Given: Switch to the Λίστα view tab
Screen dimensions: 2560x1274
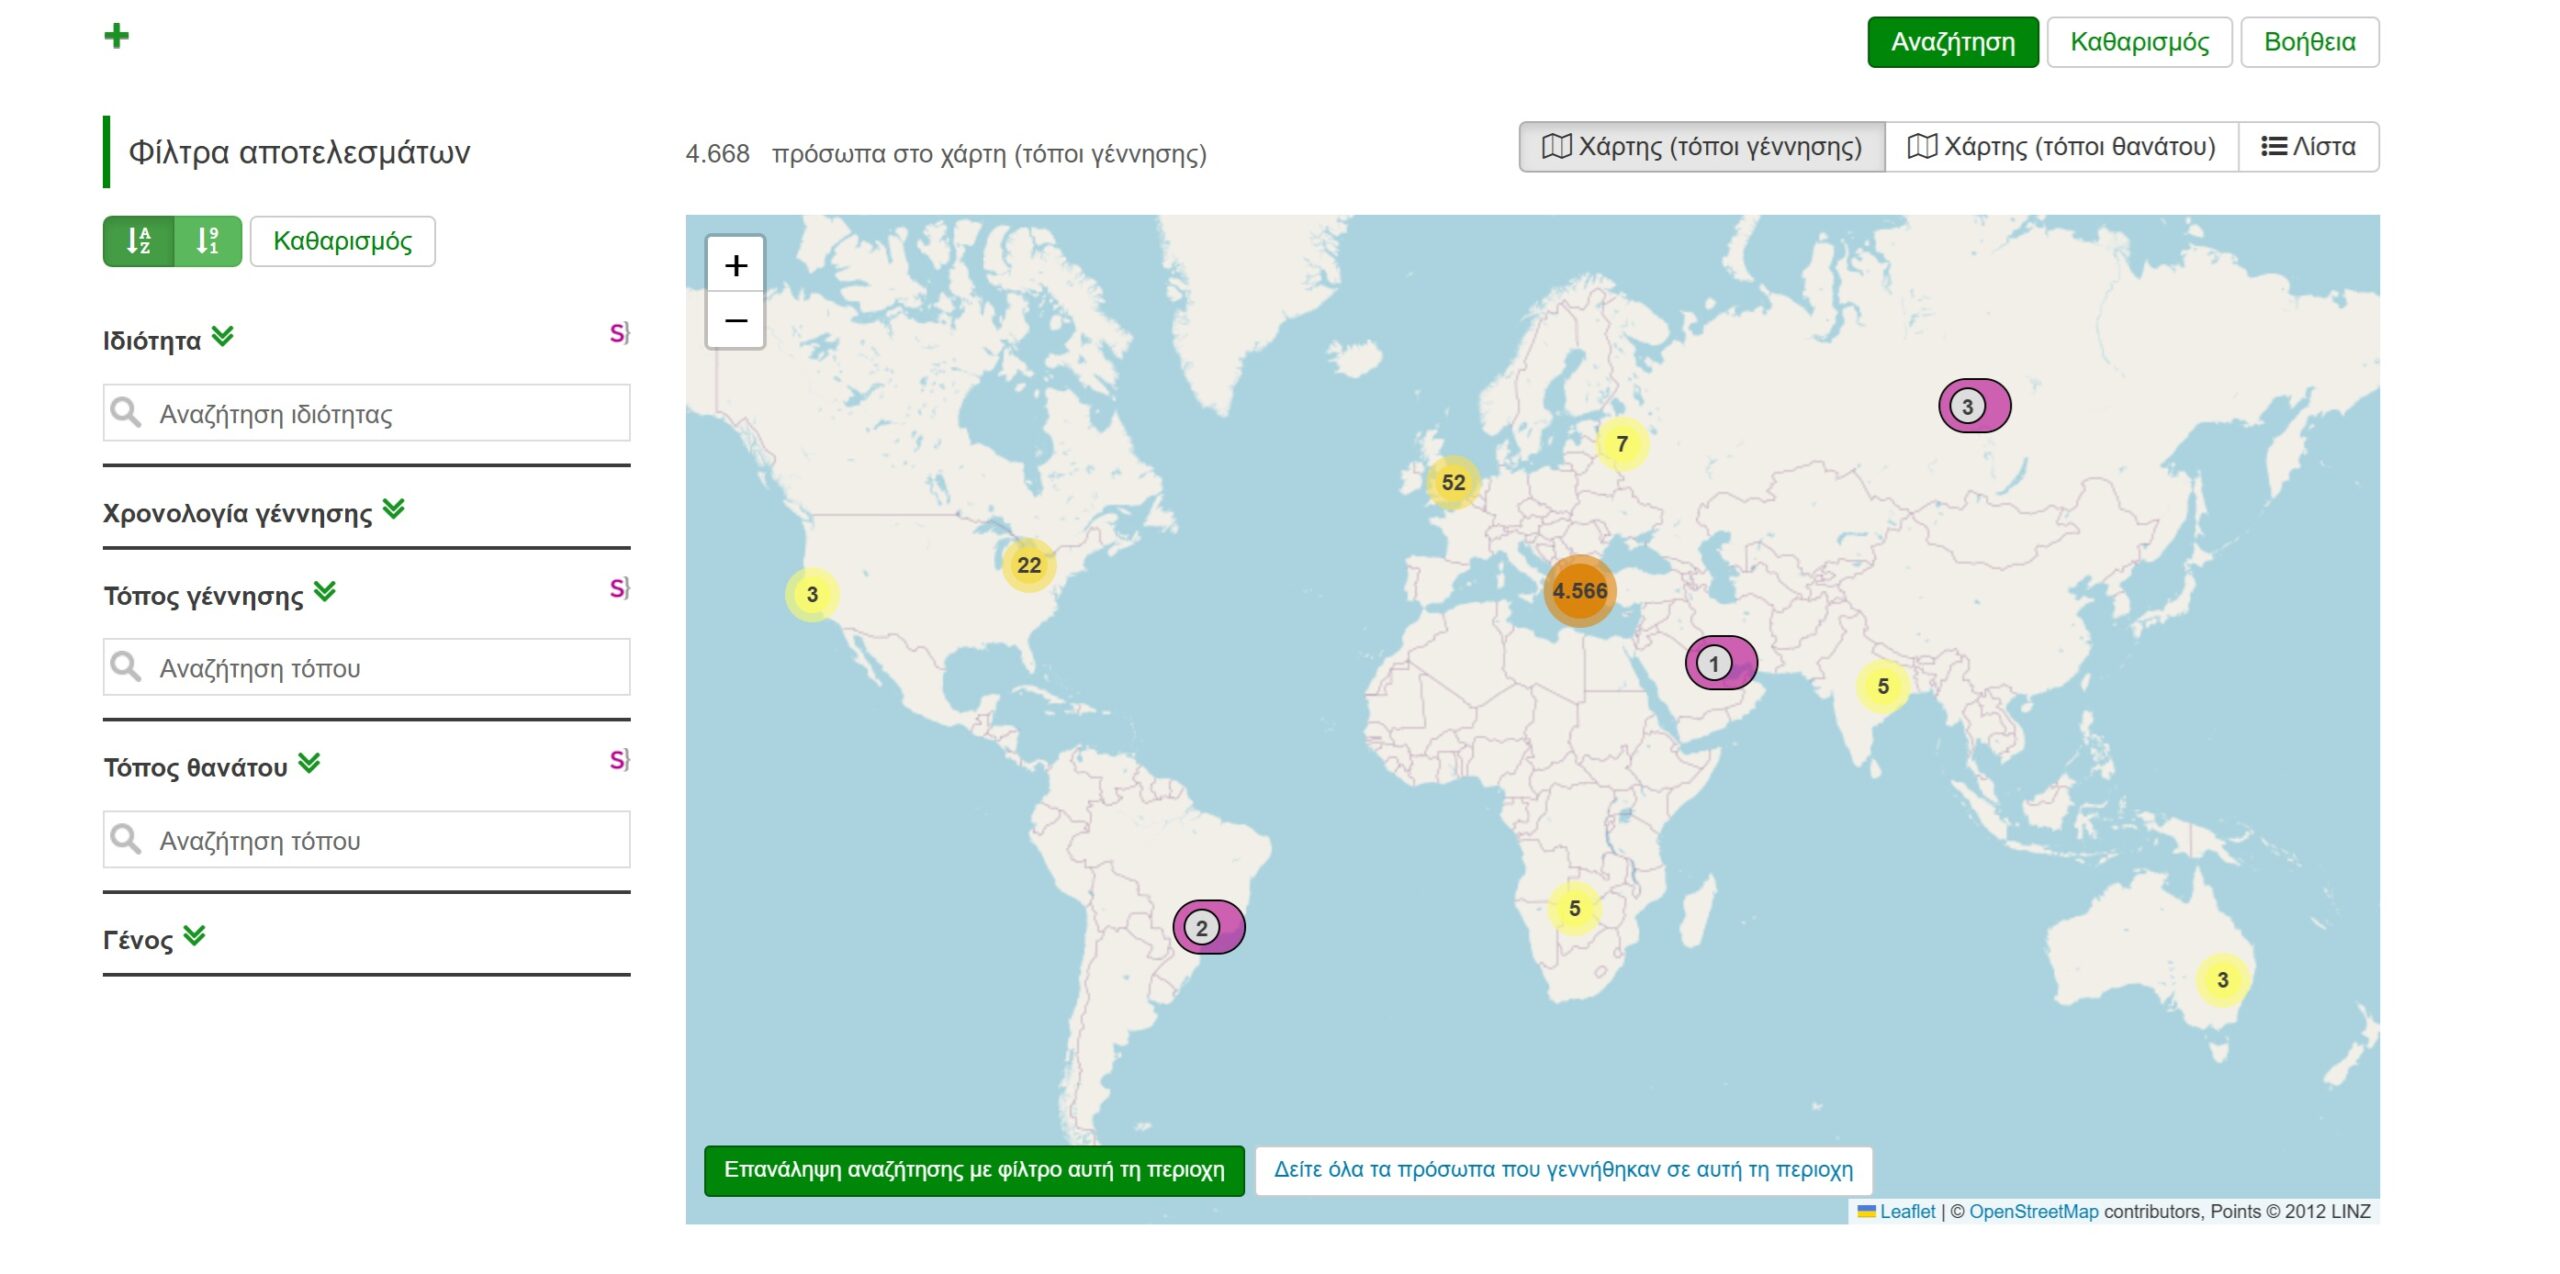Looking at the screenshot, I should [2308, 147].
